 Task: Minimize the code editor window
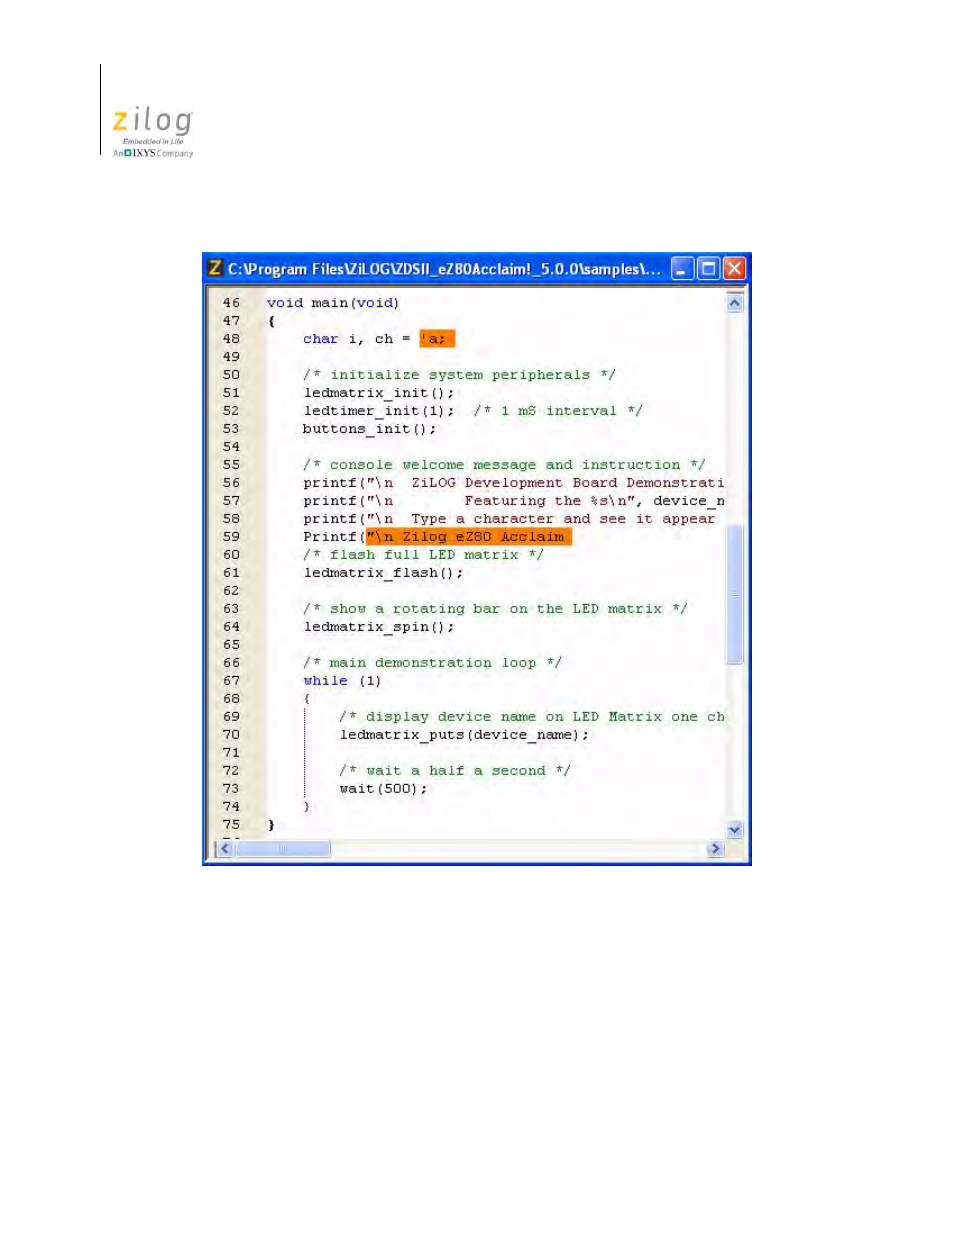(x=682, y=268)
